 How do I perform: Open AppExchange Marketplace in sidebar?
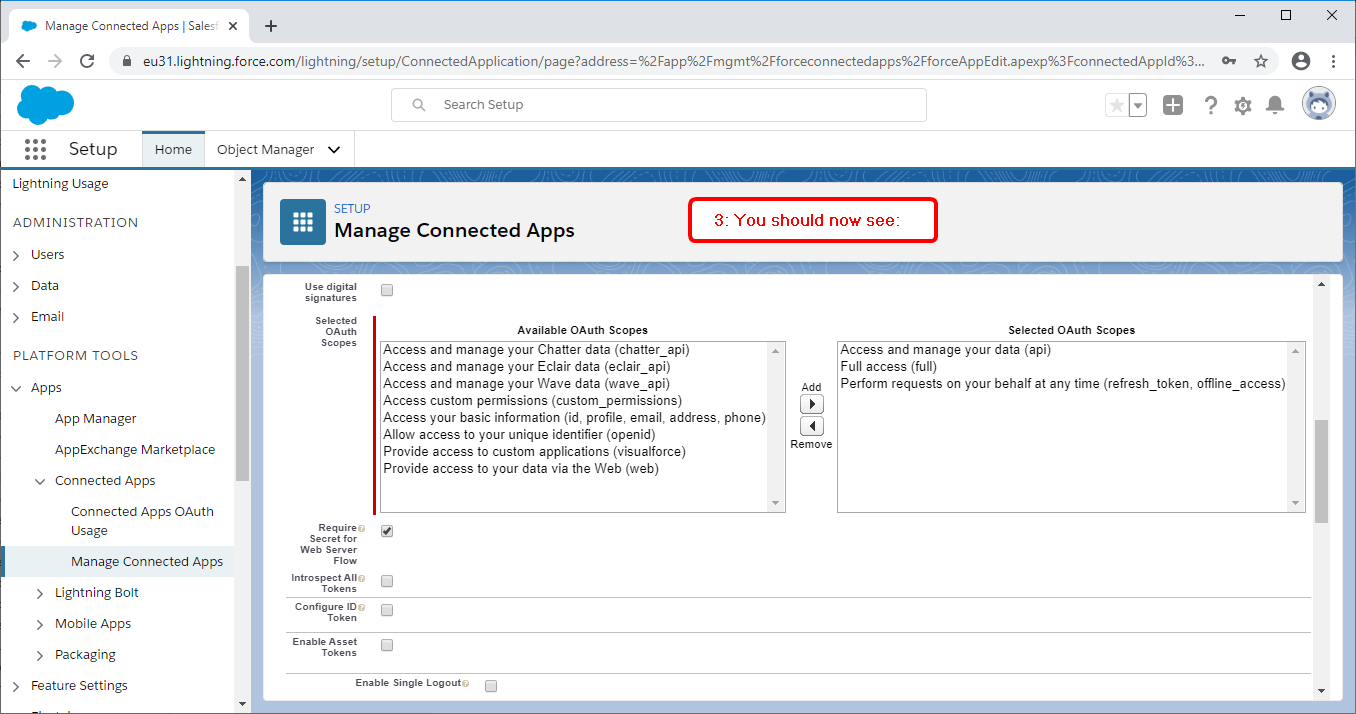click(135, 450)
